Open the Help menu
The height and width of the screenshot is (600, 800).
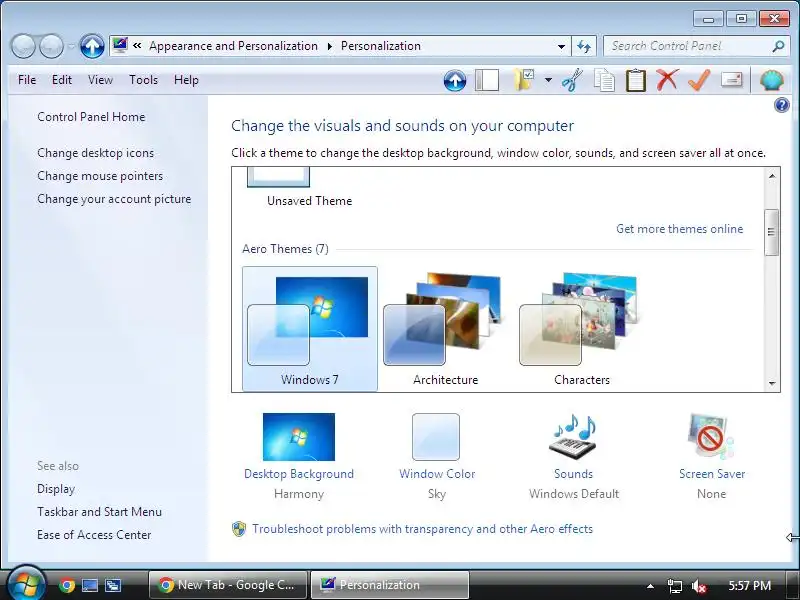pos(186,80)
